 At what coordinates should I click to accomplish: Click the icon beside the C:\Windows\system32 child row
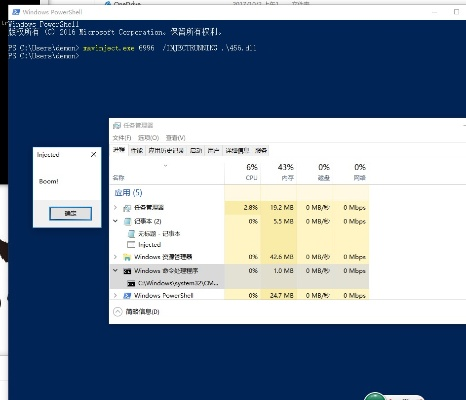131,283
